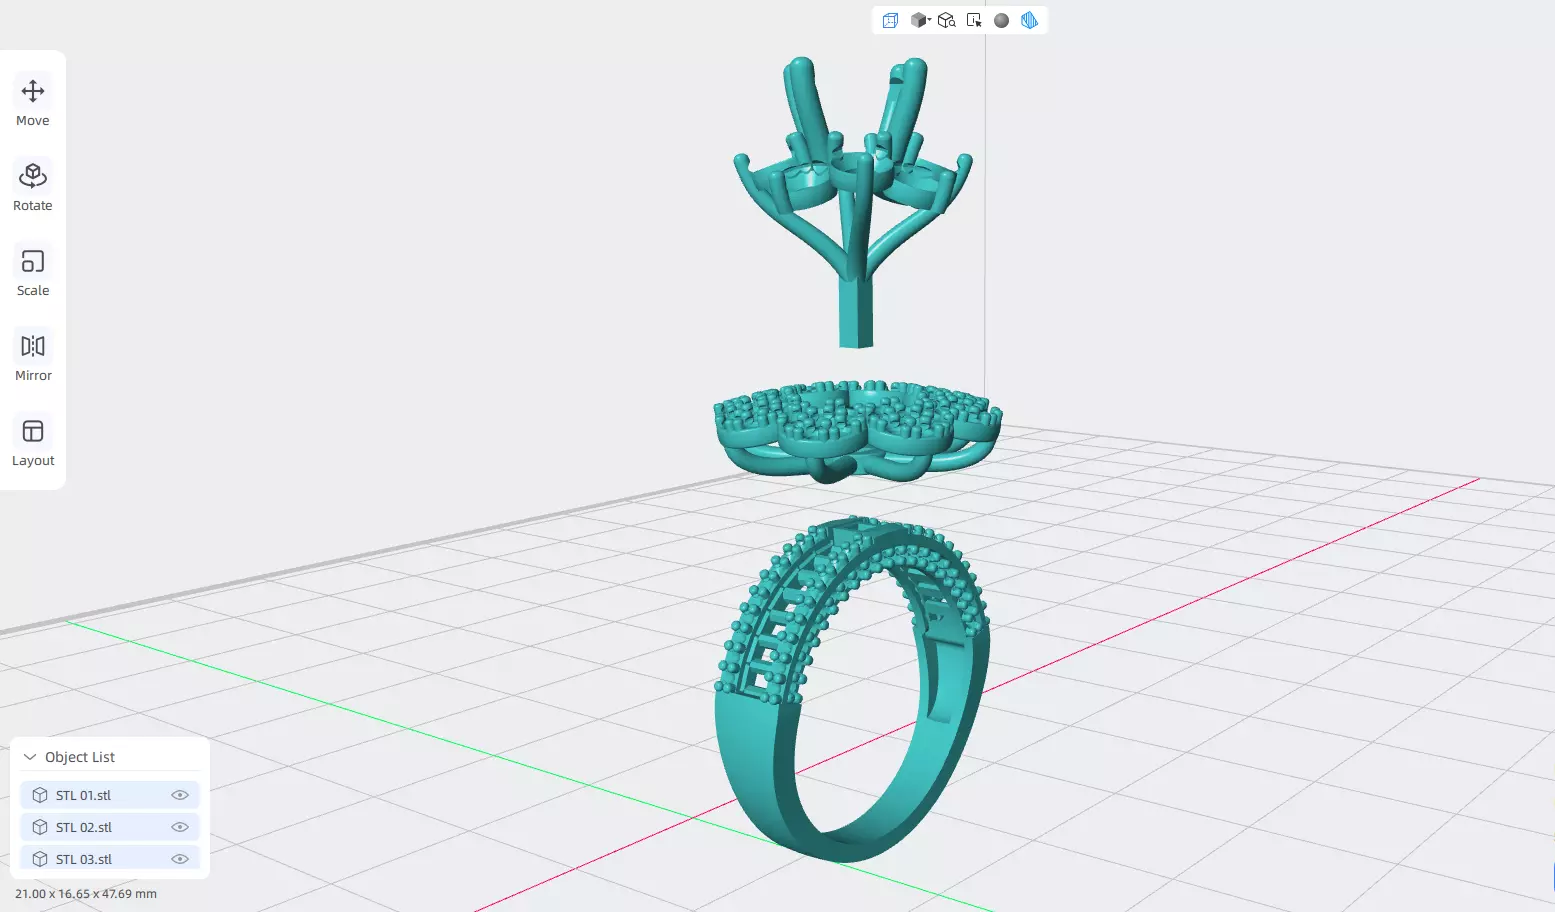This screenshot has width=1555, height=912.
Task: Hide STL 03.stl using its eye icon
Action: 180,859
